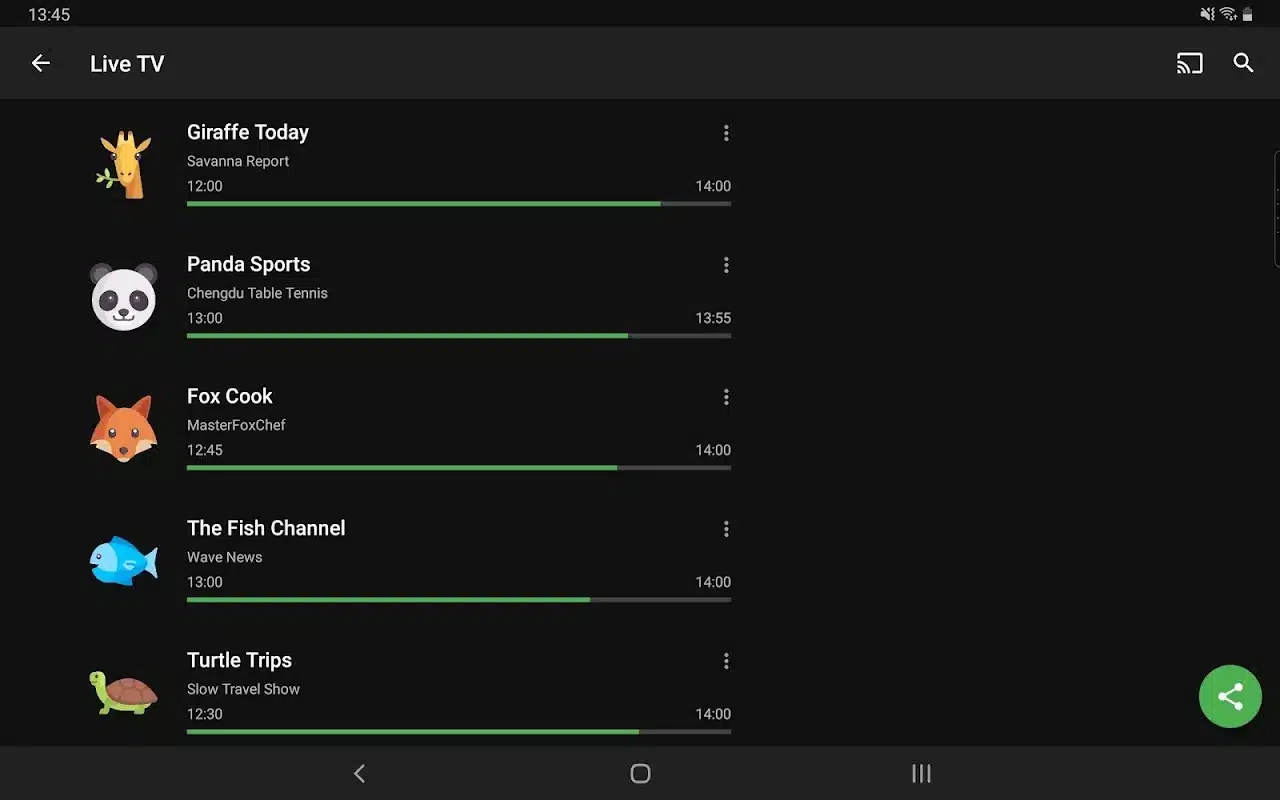This screenshot has width=1280, height=800.
Task: Open the three-dot menu for Turtle Trips
Action: point(726,661)
